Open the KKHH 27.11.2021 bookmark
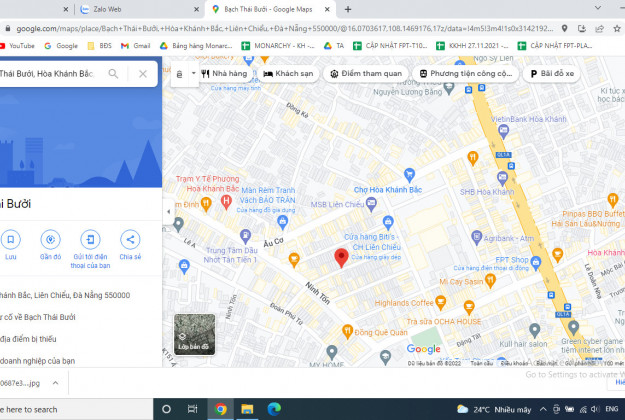 pos(472,46)
